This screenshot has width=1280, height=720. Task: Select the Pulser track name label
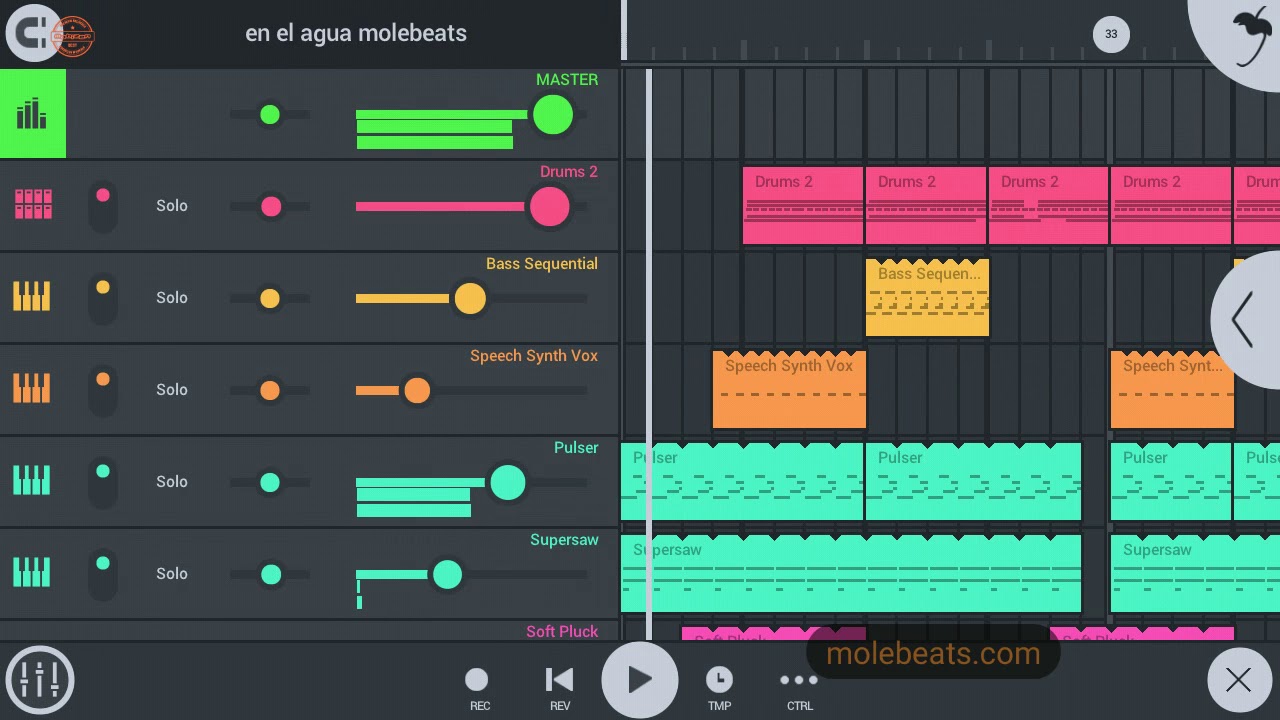coord(576,448)
